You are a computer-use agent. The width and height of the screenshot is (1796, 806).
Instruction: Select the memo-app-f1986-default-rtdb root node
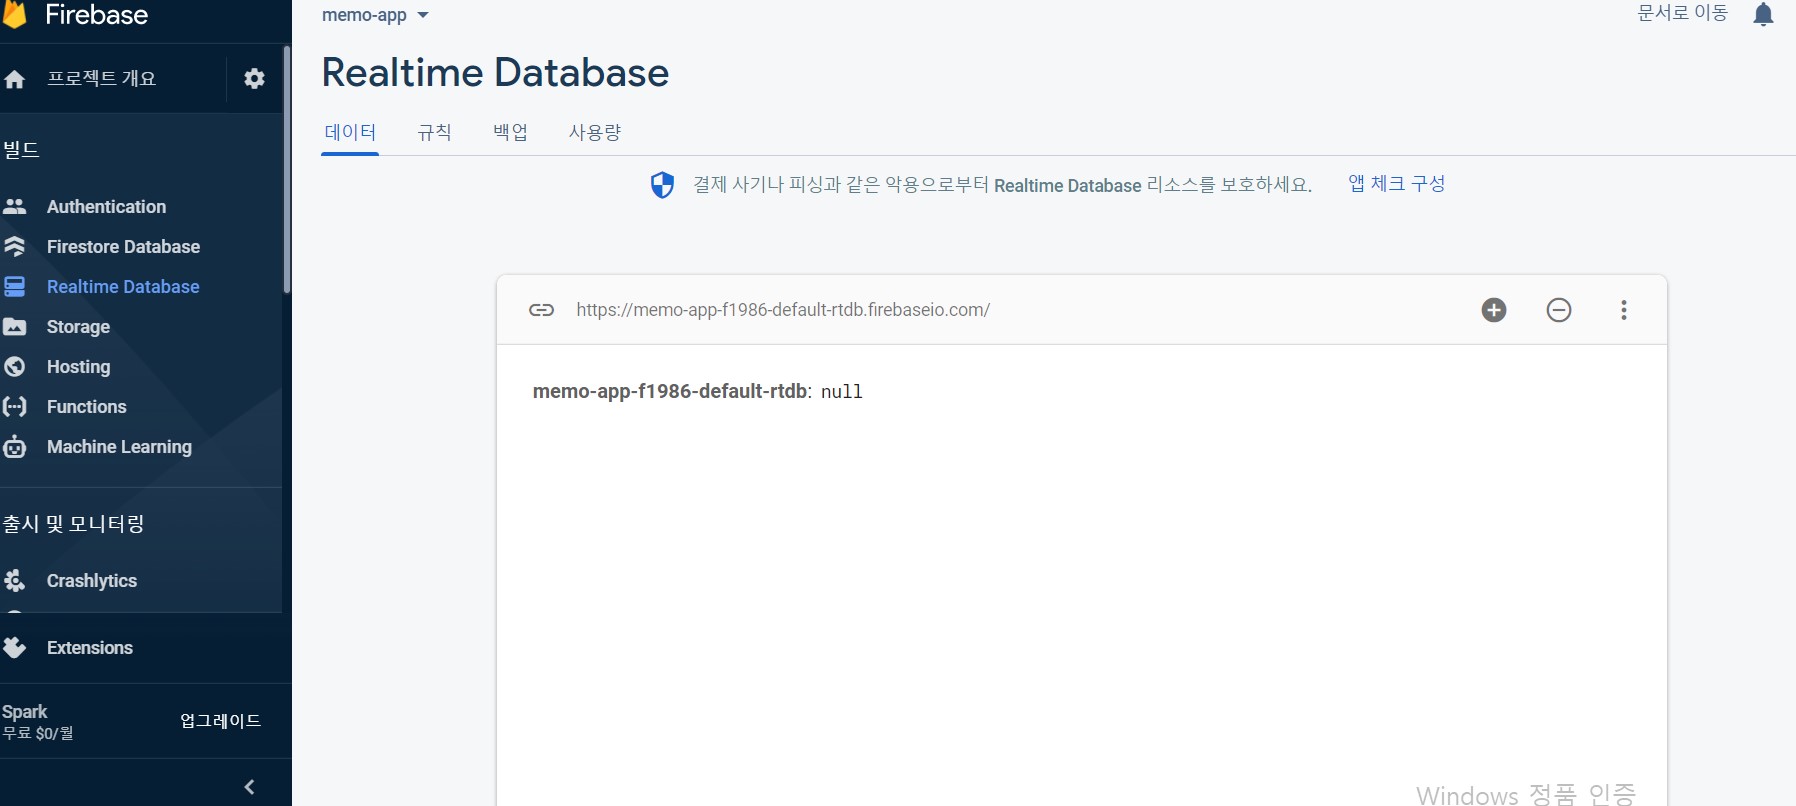[670, 391]
